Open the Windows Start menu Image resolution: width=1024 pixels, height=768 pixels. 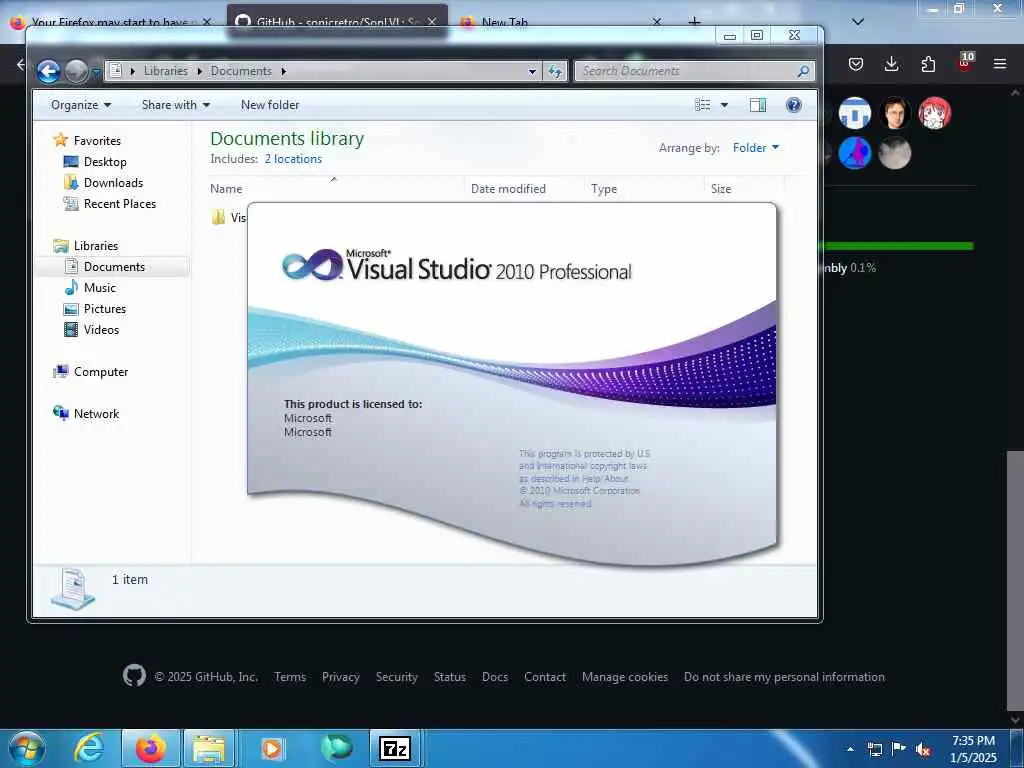pos(26,748)
